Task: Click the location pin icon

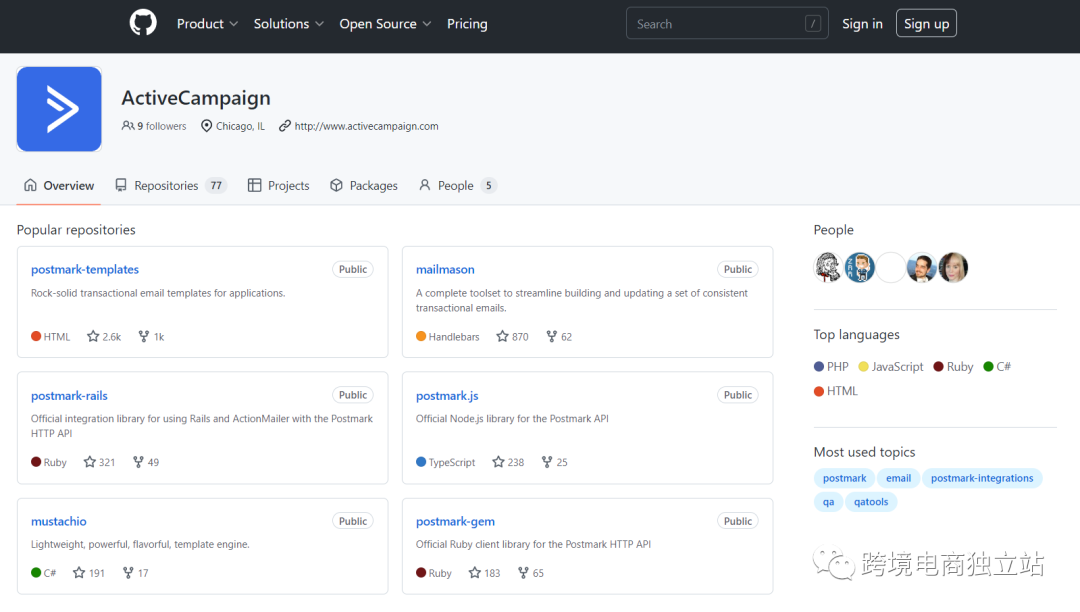Action: (206, 125)
